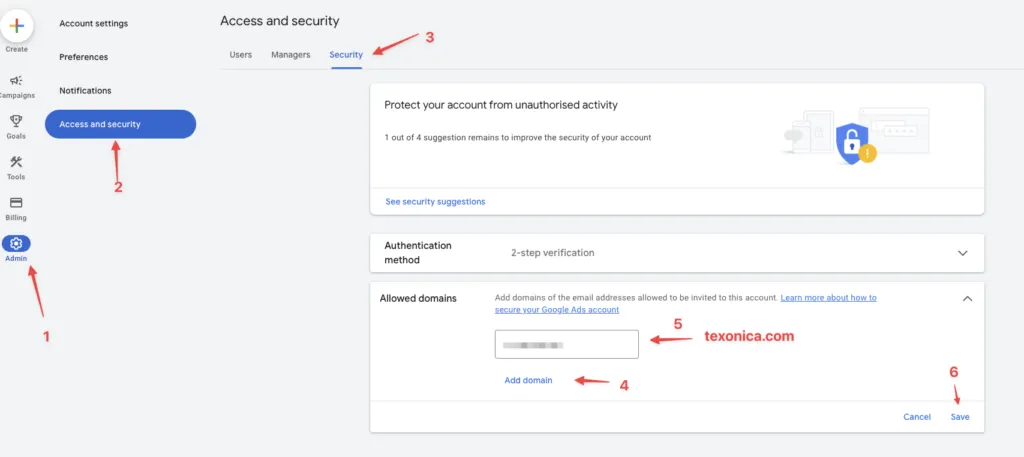This screenshot has height=457, width=1024.
Task: Open the Tools wrench icon
Action: [x=16, y=162]
